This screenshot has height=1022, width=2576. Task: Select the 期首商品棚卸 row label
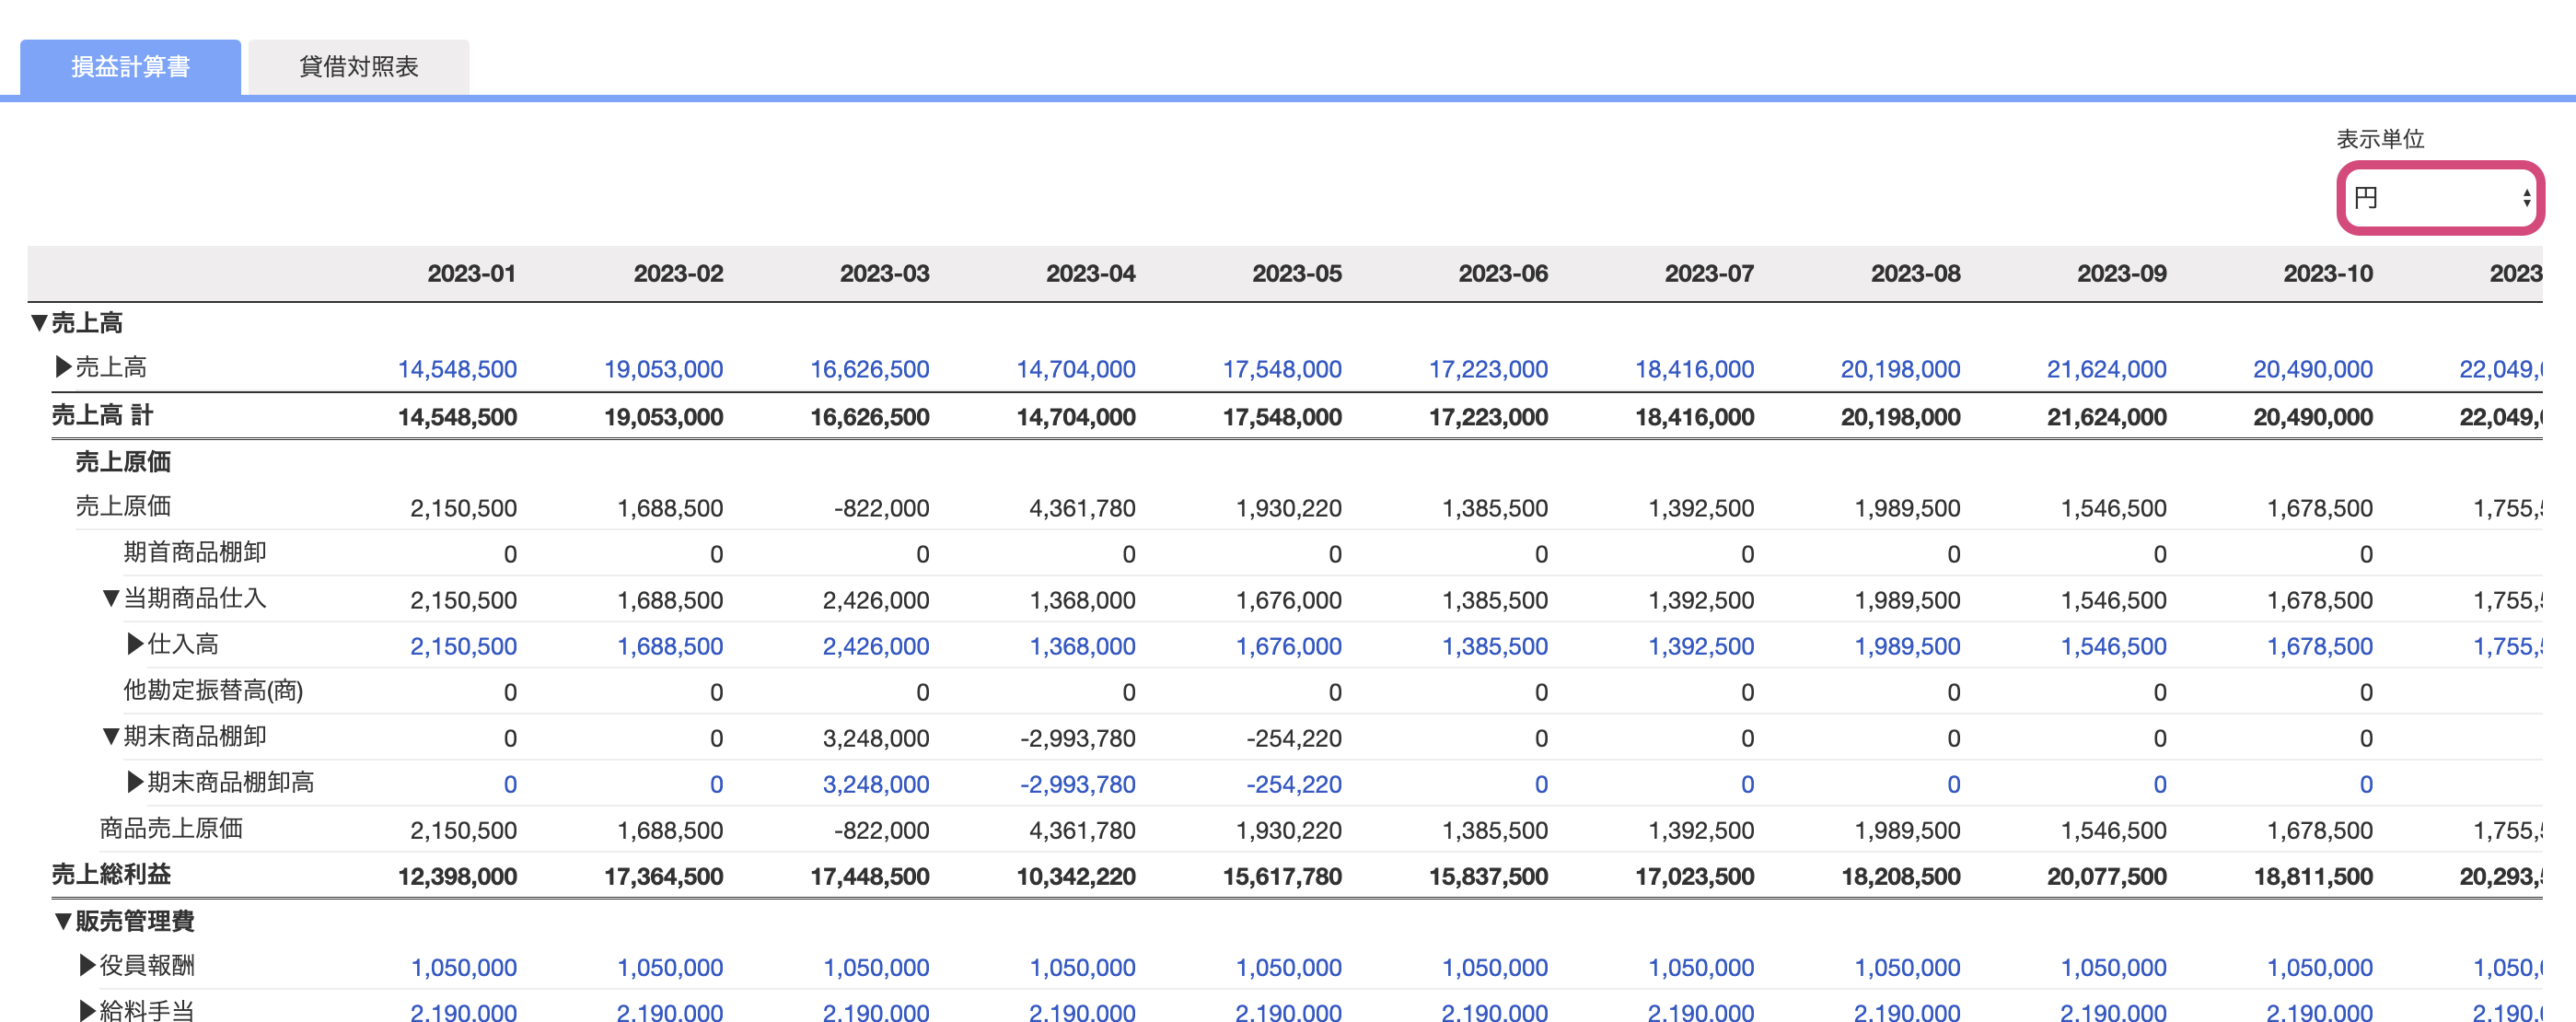[x=195, y=552]
